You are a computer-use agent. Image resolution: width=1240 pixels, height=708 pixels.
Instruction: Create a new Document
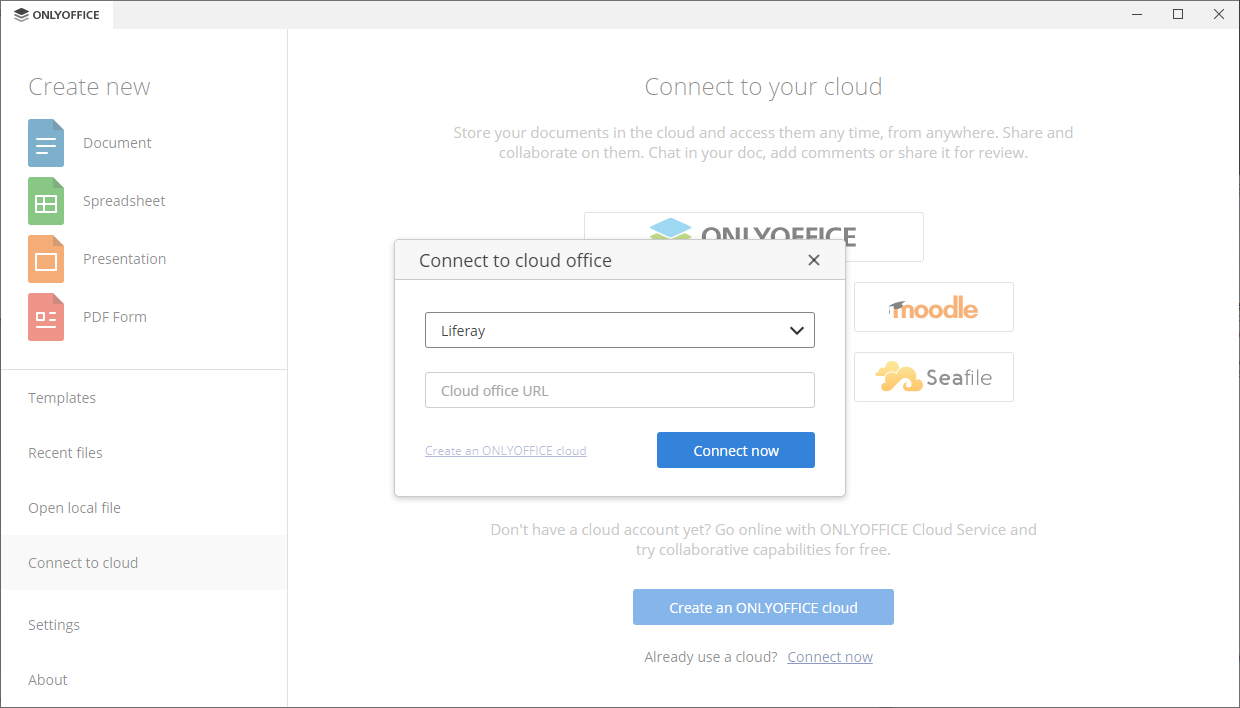click(117, 142)
